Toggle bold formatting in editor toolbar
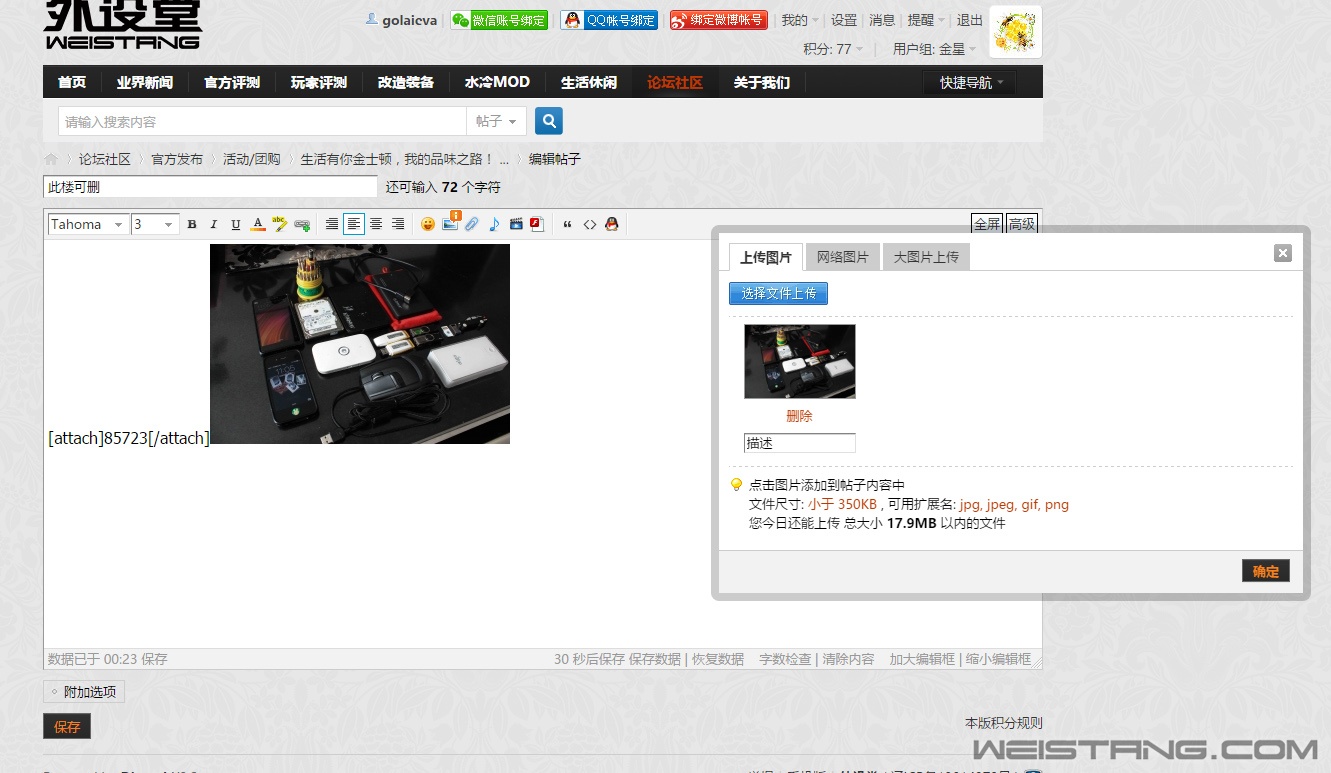This screenshot has width=1331, height=773. (x=192, y=224)
